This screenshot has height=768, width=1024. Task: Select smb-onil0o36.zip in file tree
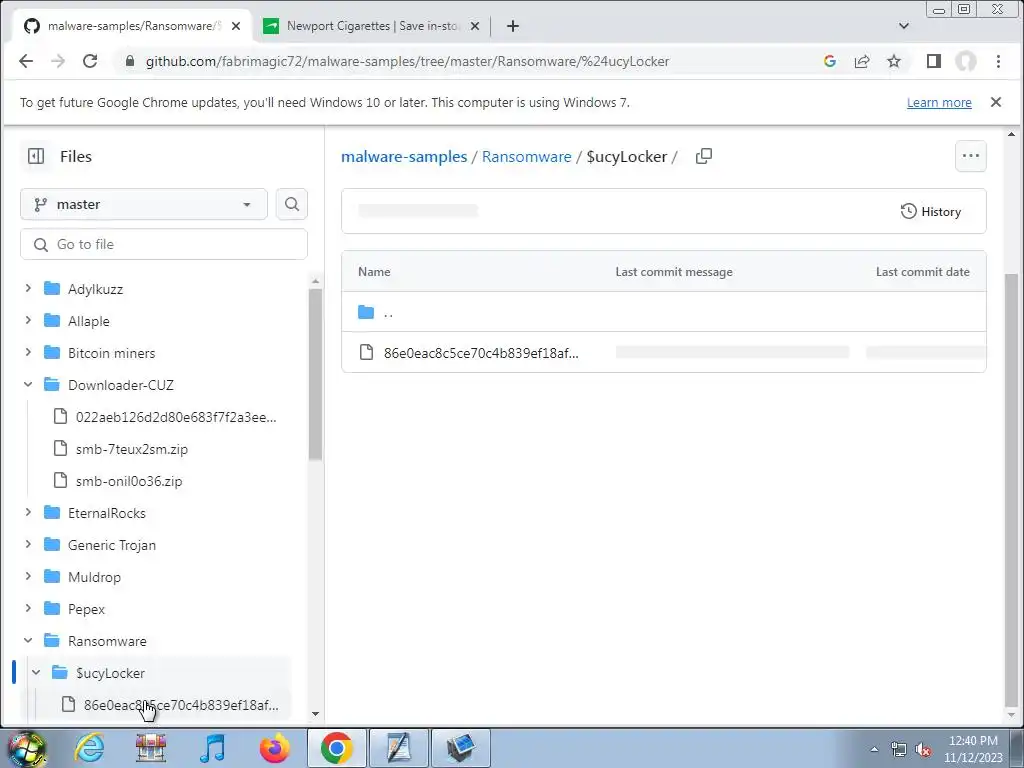[129, 481]
